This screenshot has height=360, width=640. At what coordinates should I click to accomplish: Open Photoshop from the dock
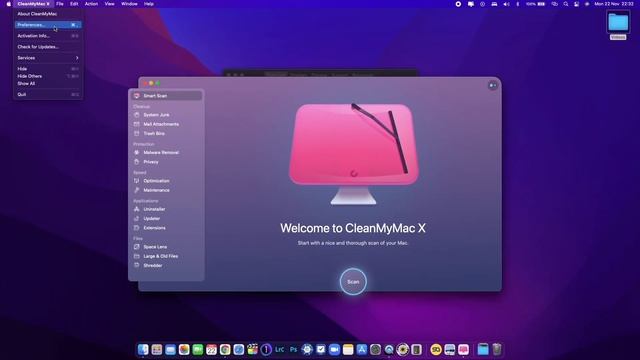(293, 349)
